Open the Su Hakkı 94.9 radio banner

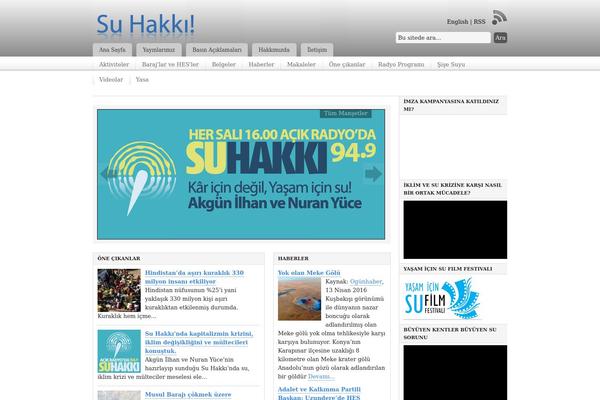coord(241,175)
